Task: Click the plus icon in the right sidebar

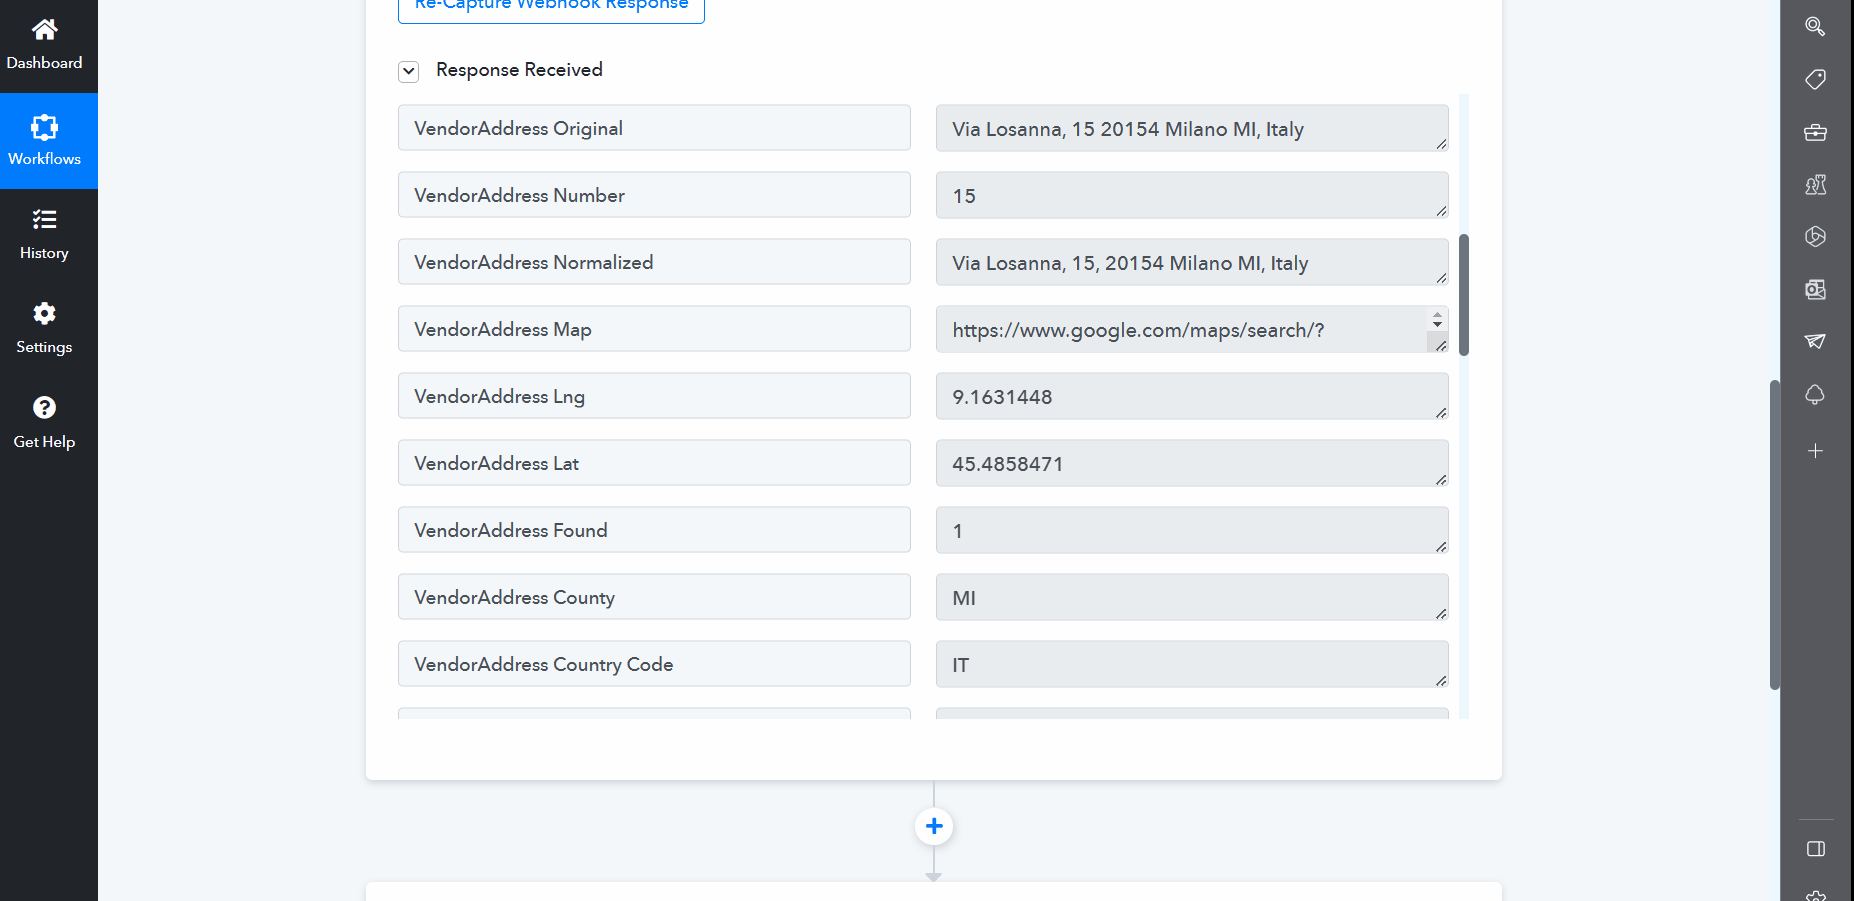Action: click(x=1815, y=451)
